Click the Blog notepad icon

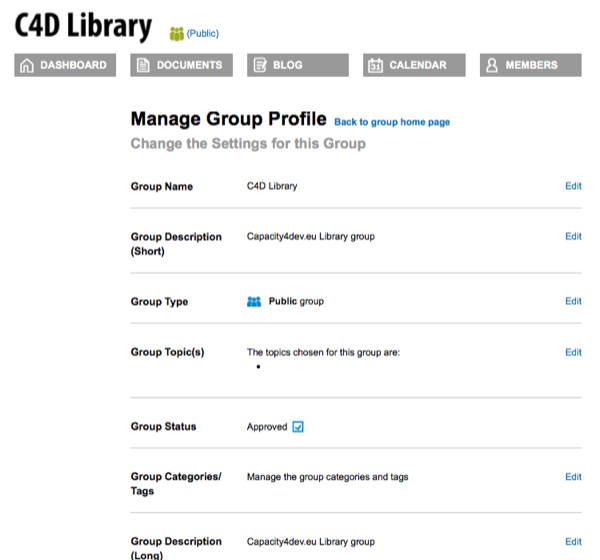pos(260,65)
